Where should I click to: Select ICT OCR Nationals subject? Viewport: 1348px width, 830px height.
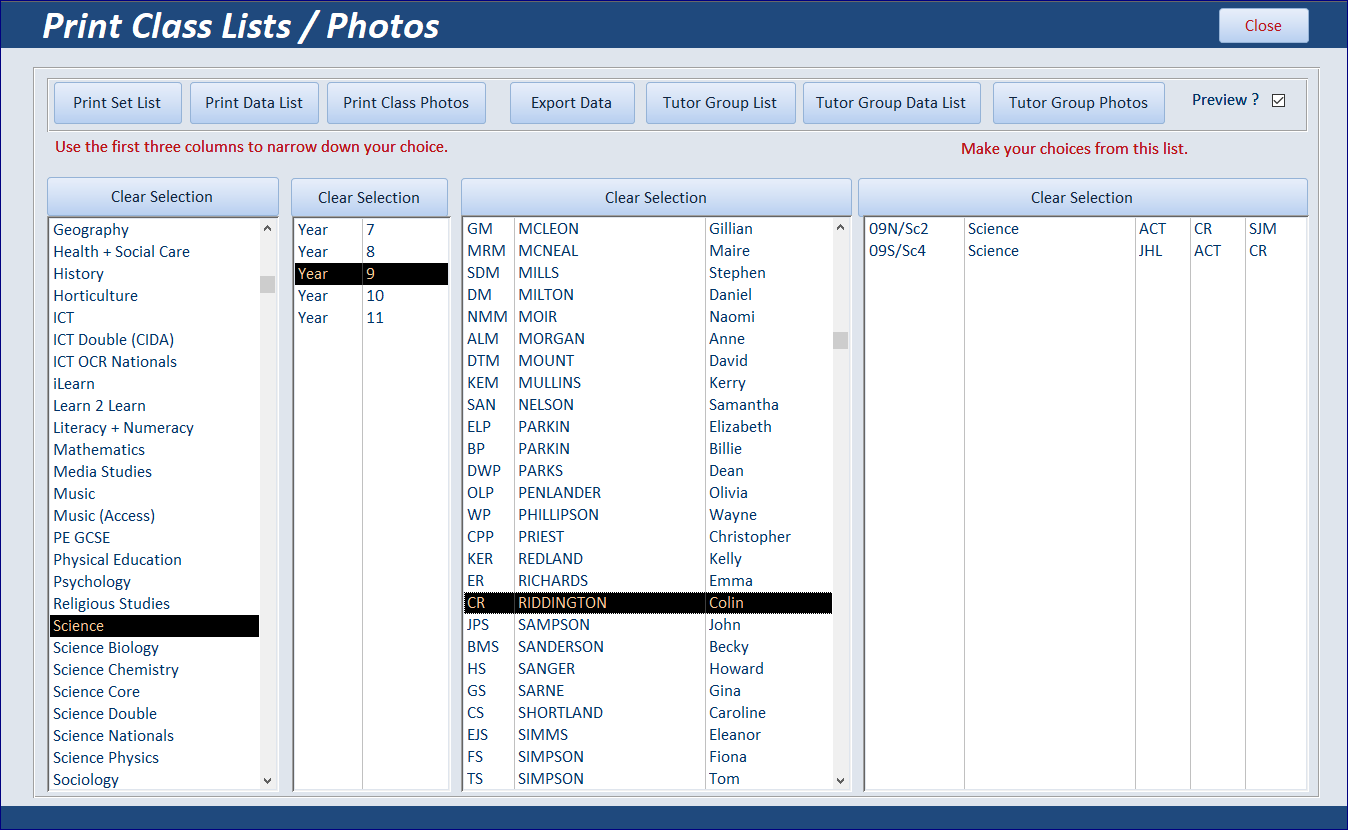coord(155,362)
